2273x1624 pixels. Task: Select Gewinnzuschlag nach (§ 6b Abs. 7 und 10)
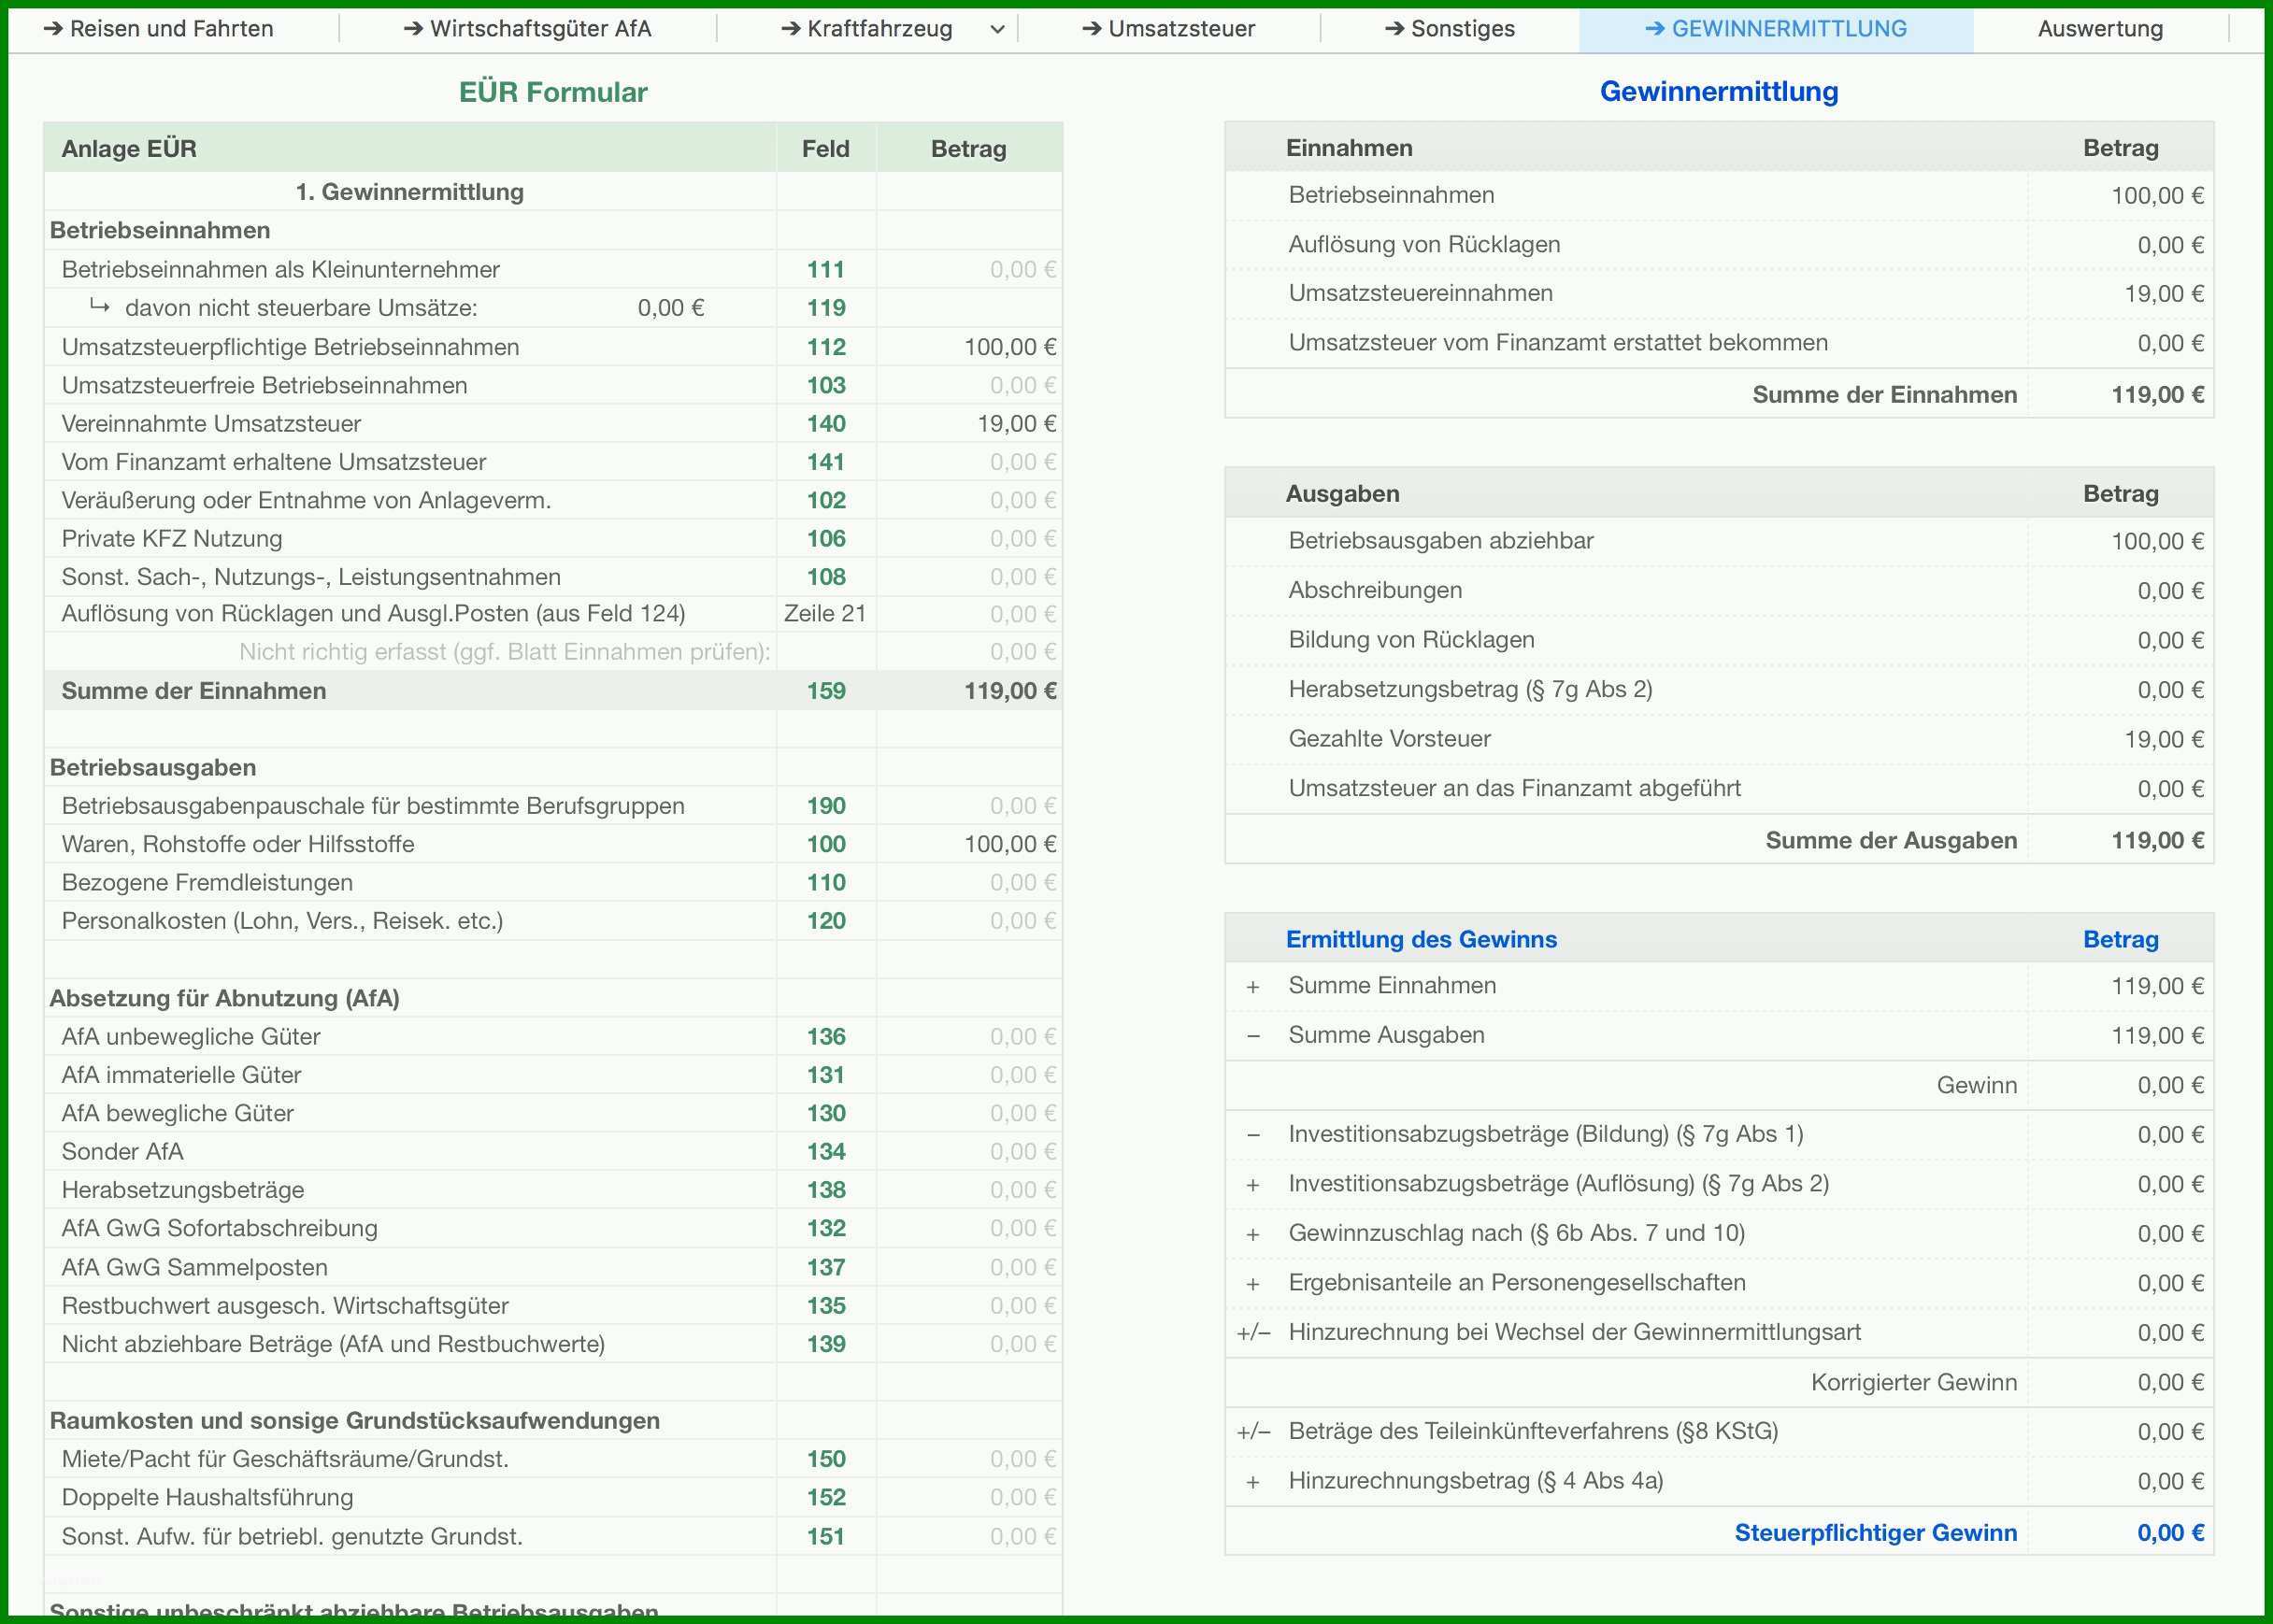pyautogui.click(x=1517, y=1233)
